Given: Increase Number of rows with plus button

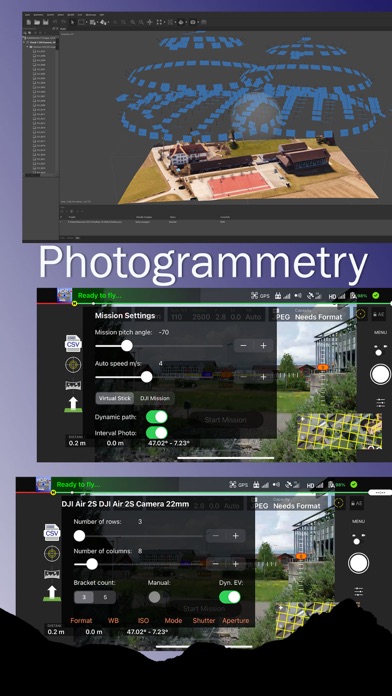Looking at the screenshot, I should (x=235, y=536).
